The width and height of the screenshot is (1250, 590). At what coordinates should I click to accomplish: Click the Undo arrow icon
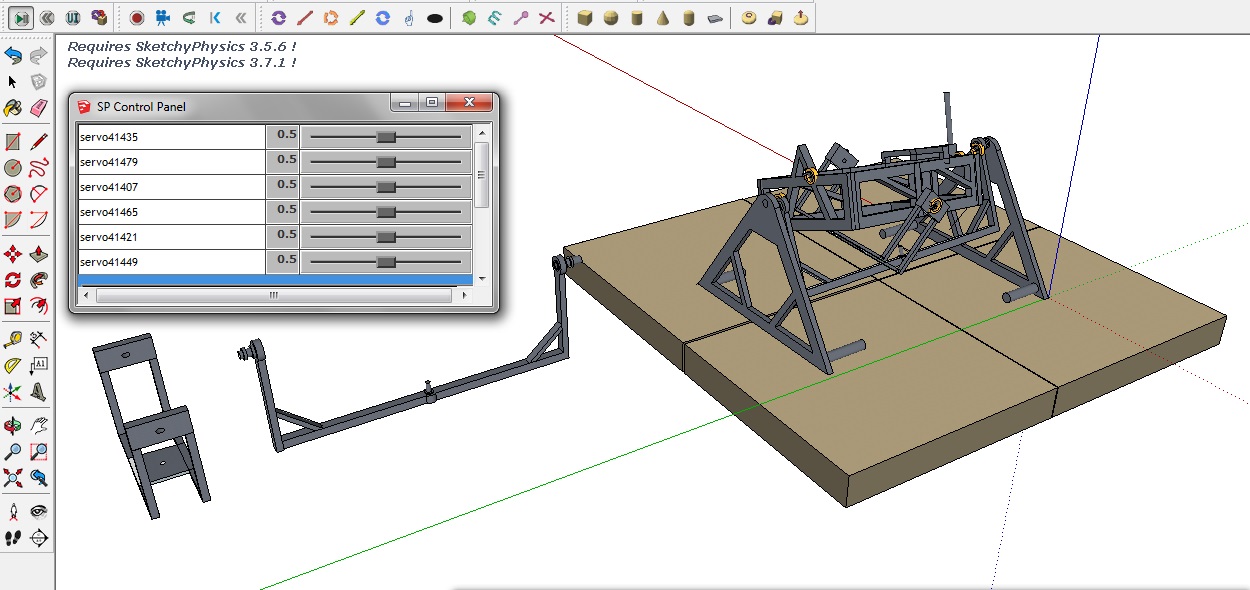click(x=13, y=55)
